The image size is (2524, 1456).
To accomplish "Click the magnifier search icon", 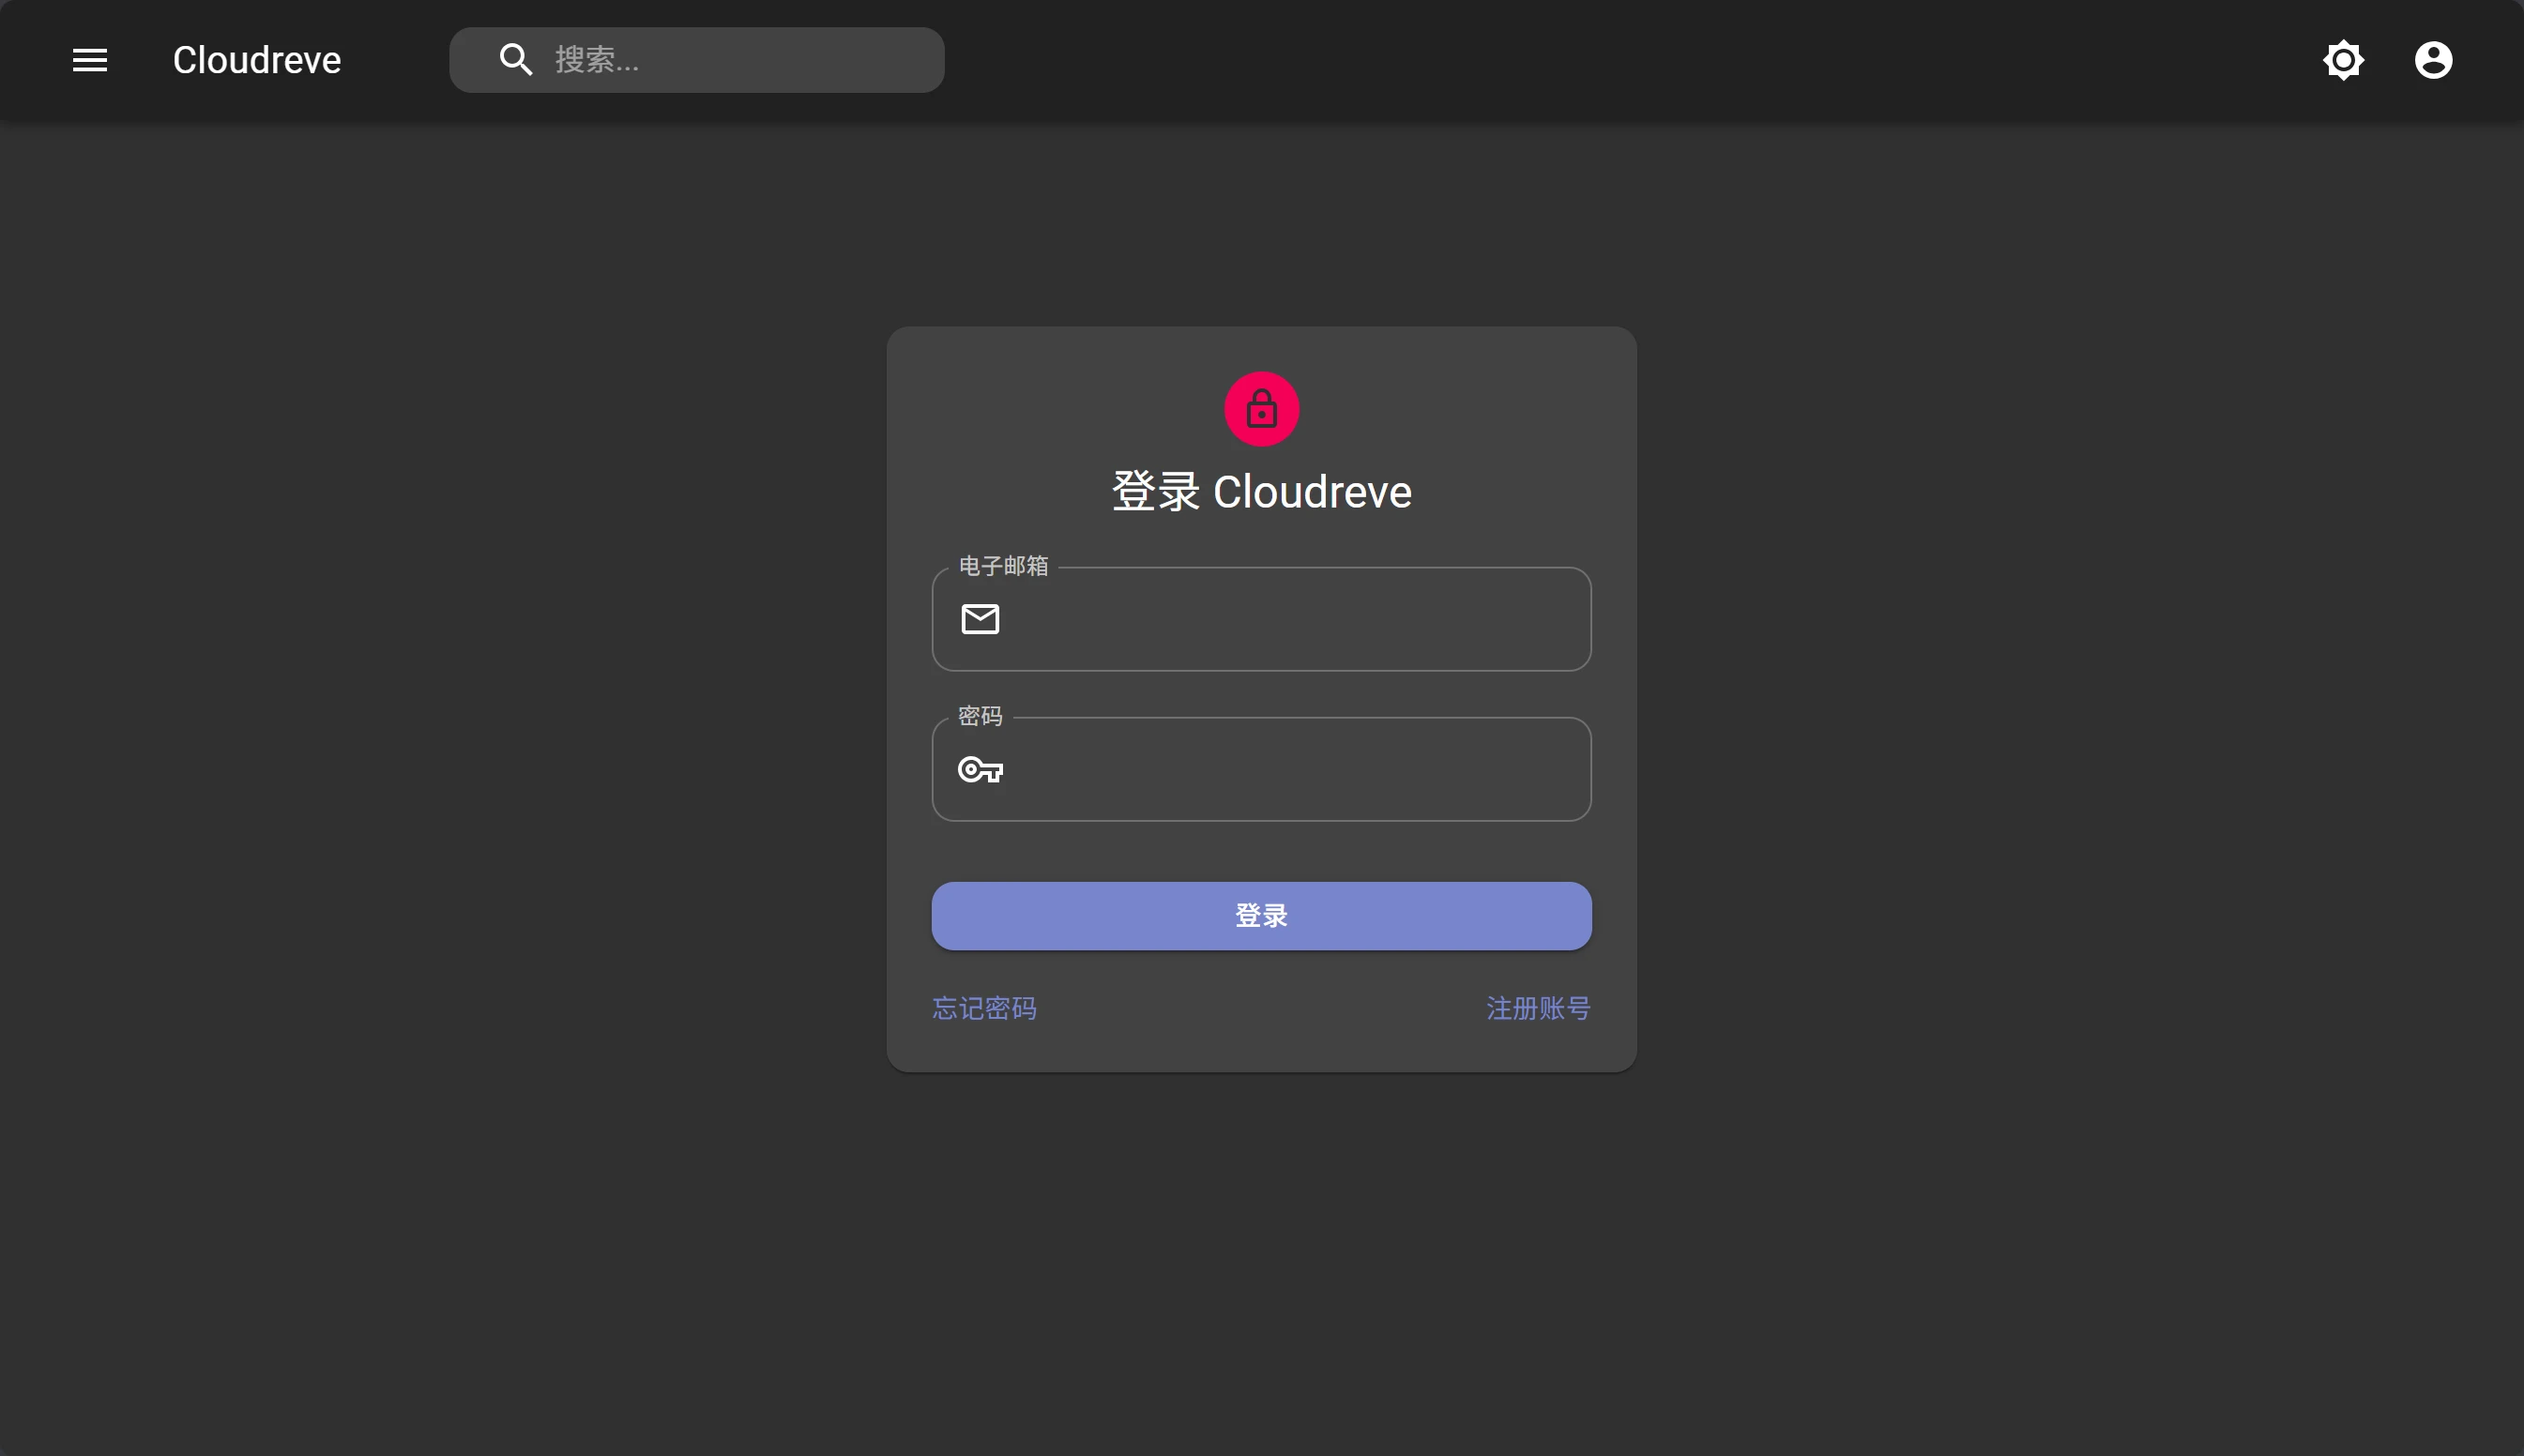I will click(515, 60).
